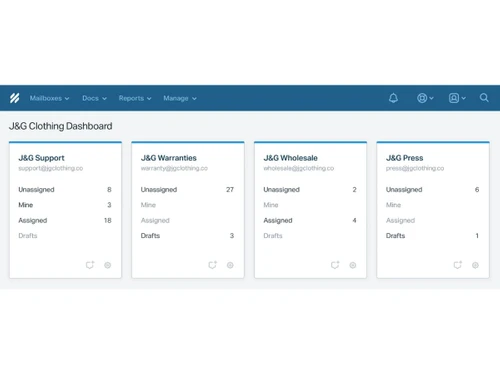
Task: Start new conversation in J&G Support card
Action: (90, 265)
